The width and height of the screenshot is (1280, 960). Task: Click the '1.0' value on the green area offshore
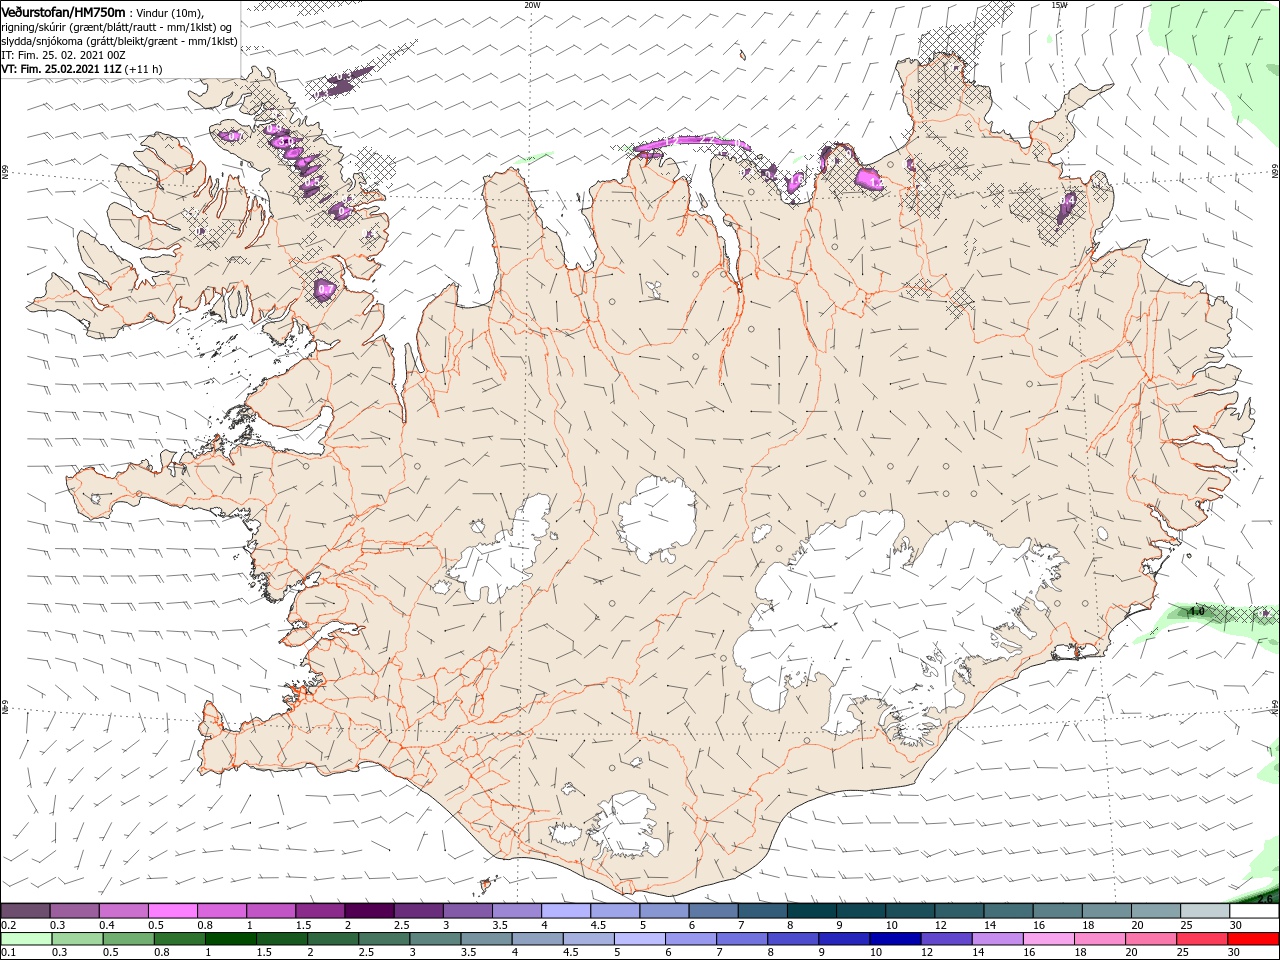click(x=1196, y=610)
